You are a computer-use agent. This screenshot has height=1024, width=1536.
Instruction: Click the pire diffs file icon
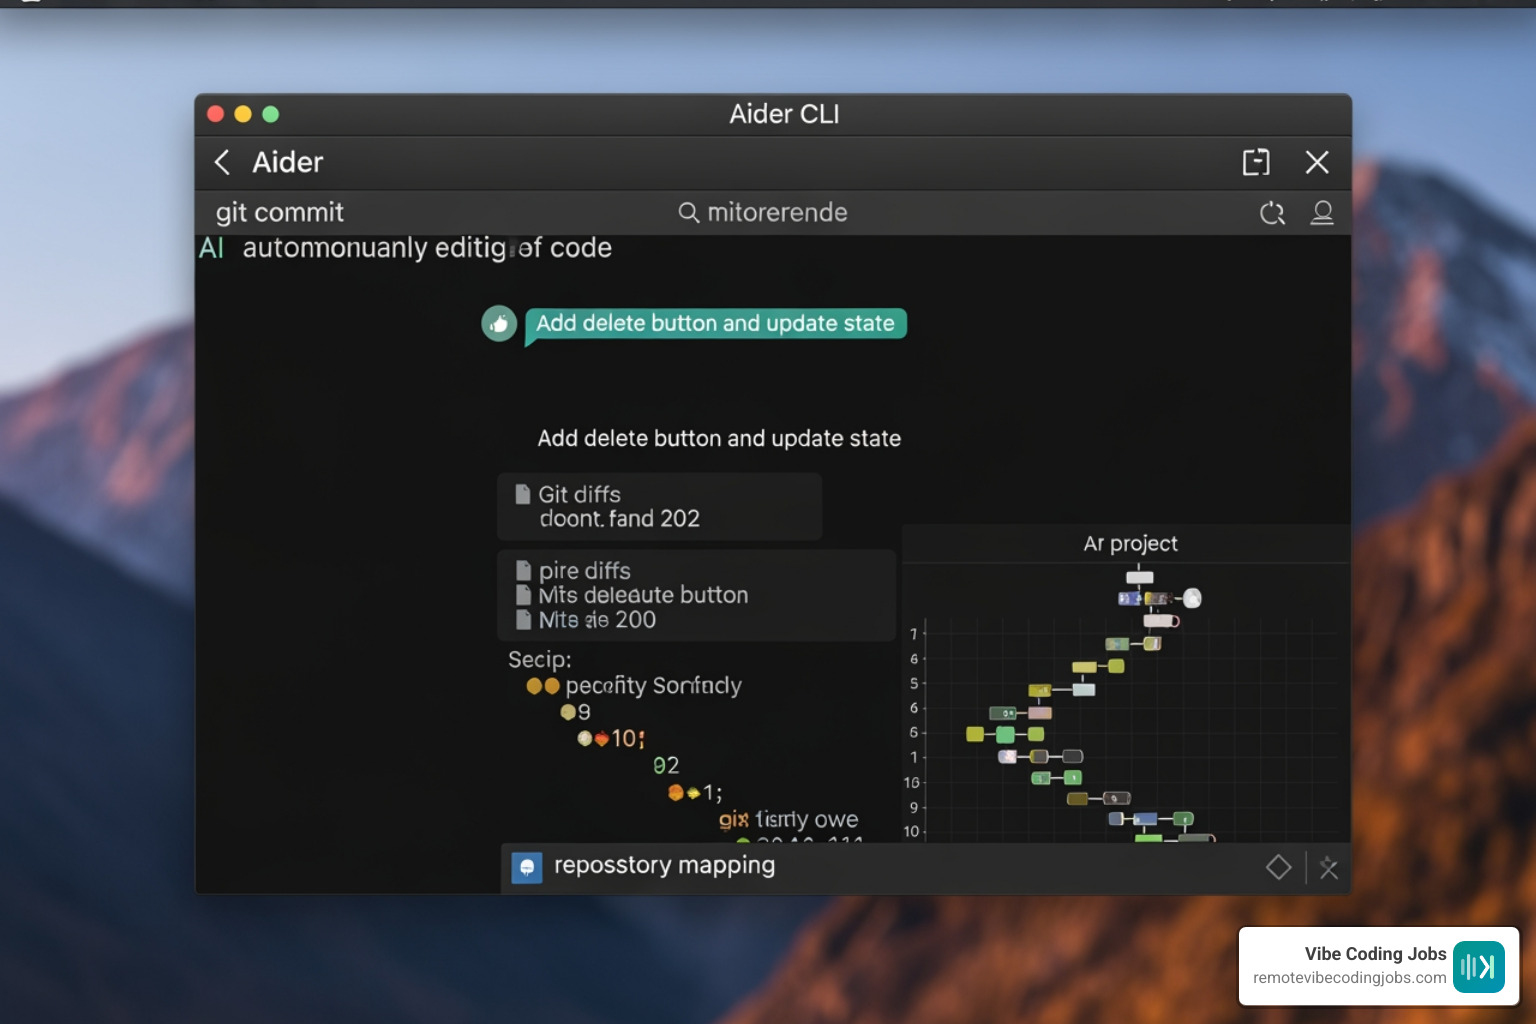click(522, 571)
